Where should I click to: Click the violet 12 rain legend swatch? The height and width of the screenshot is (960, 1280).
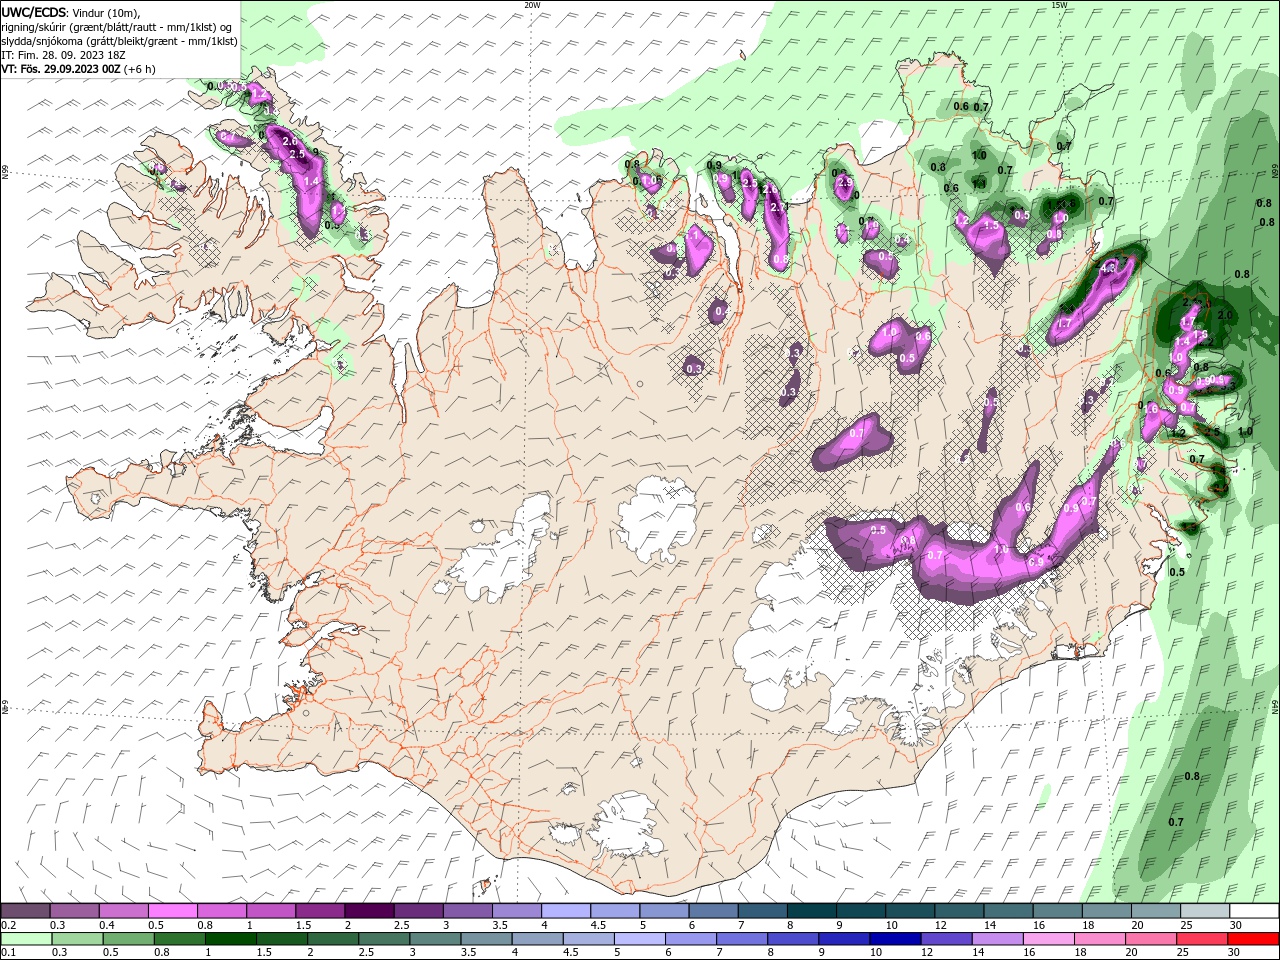945,939
